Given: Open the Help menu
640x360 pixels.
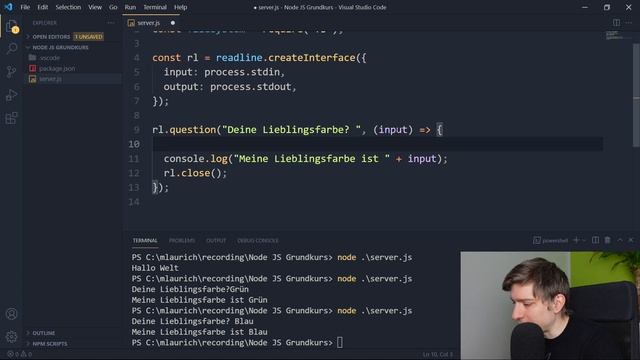Looking at the screenshot, I should click(x=180, y=7).
